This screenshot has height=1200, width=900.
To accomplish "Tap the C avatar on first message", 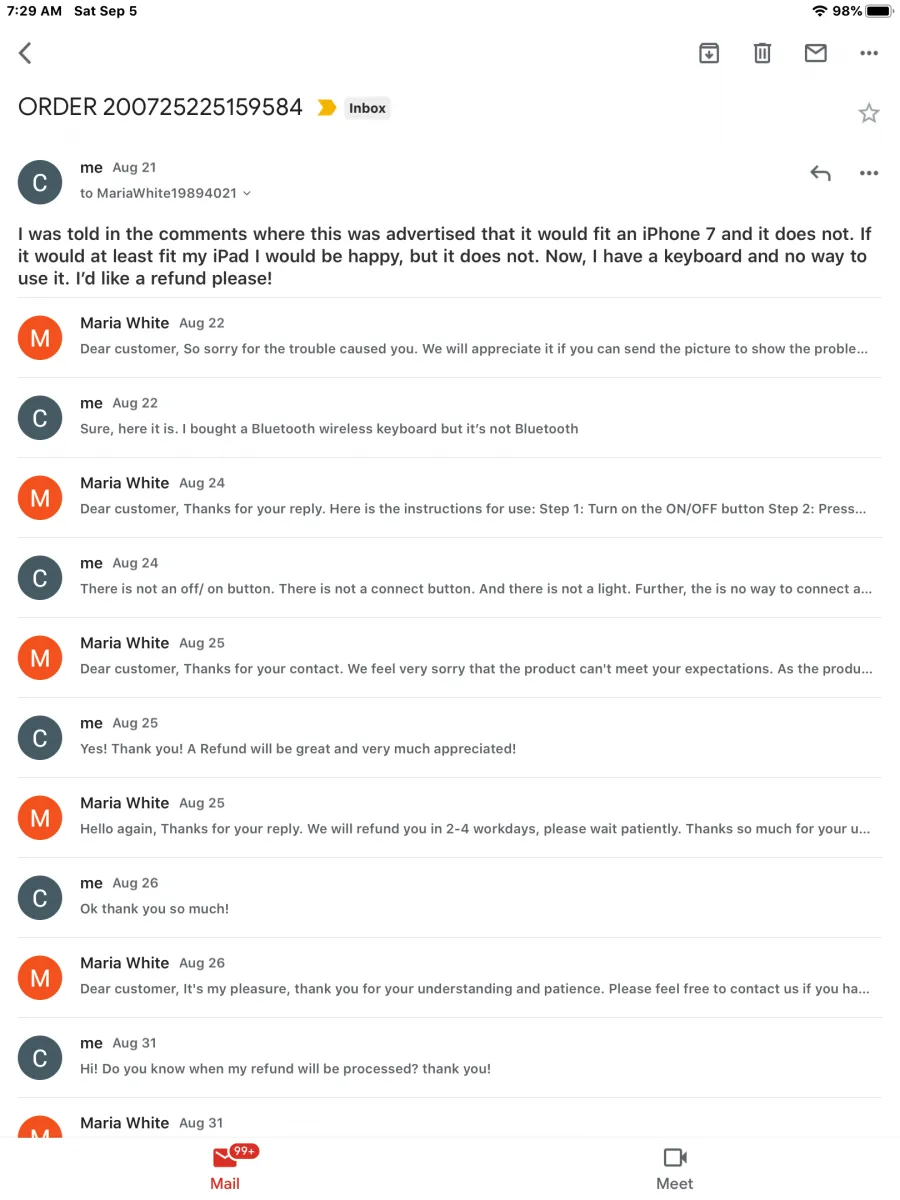I will coord(40,181).
